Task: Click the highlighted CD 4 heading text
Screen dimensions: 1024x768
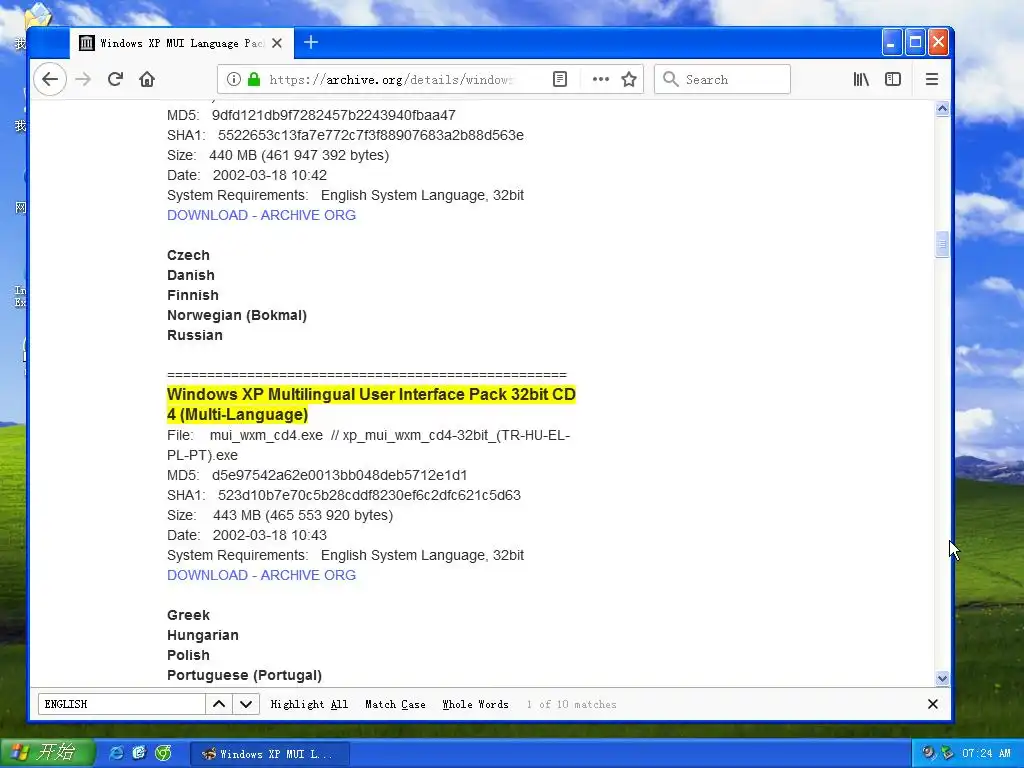Action: tap(371, 404)
